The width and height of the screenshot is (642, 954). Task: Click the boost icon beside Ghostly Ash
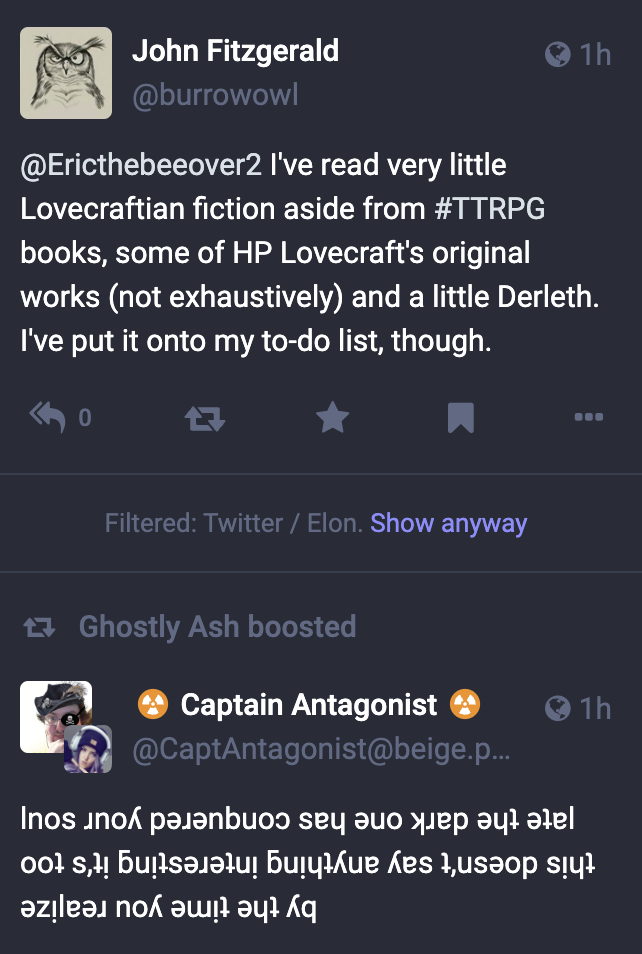click(x=40, y=628)
